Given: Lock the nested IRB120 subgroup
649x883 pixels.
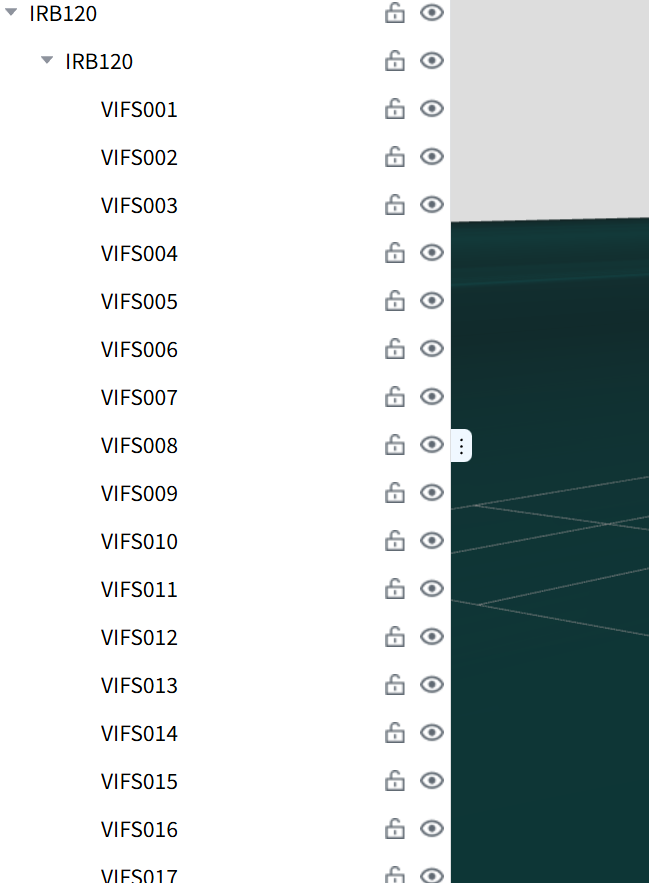Looking at the screenshot, I should point(394,61).
